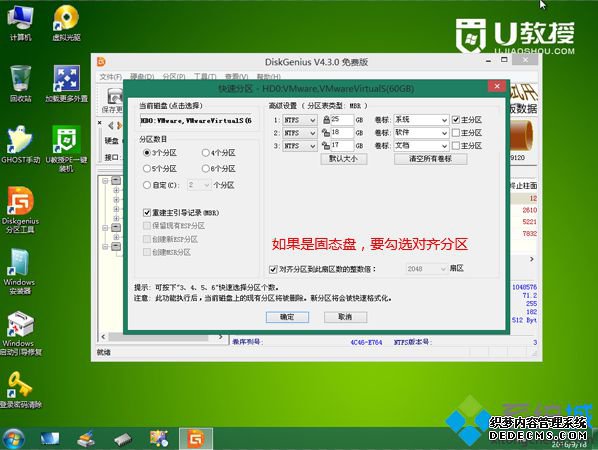Open the 查看(V) menu
The image size is (598, 450).
[236, 77]
